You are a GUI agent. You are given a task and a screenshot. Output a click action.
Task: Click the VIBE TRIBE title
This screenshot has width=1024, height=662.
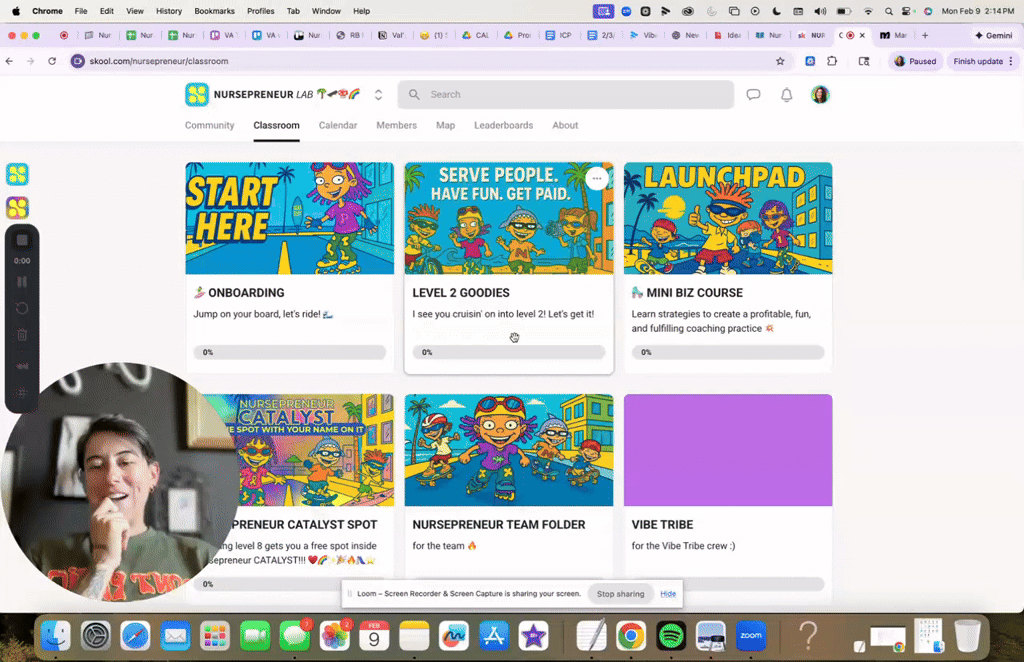[662, 524]
